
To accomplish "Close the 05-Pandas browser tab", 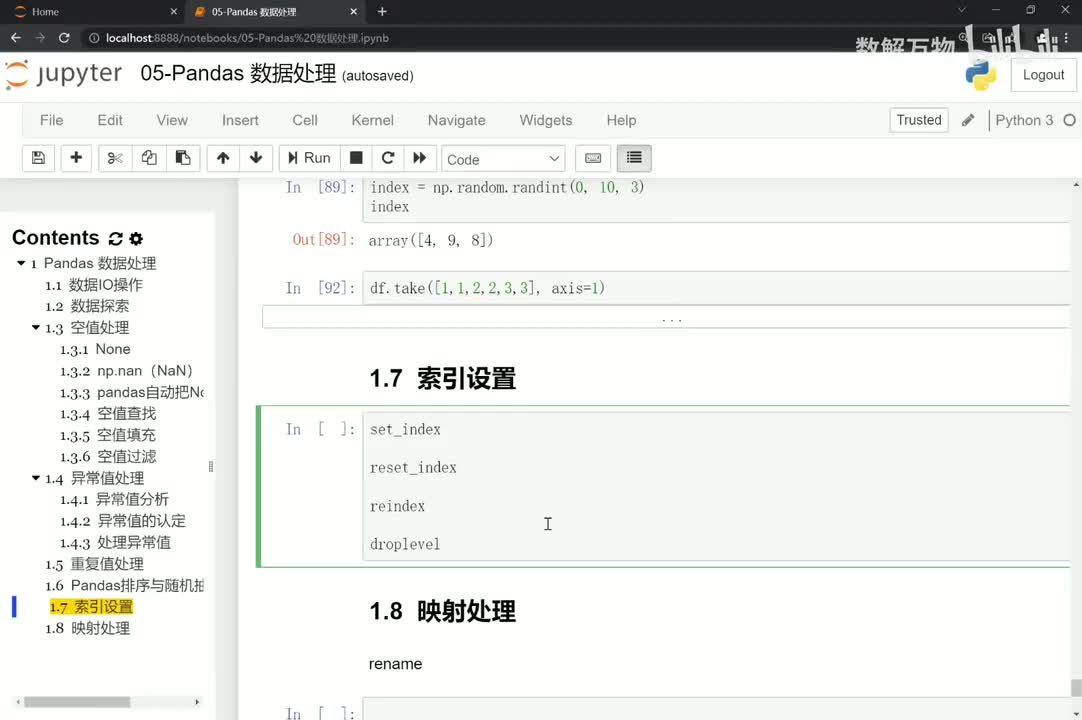I will [x=353, y=12].
